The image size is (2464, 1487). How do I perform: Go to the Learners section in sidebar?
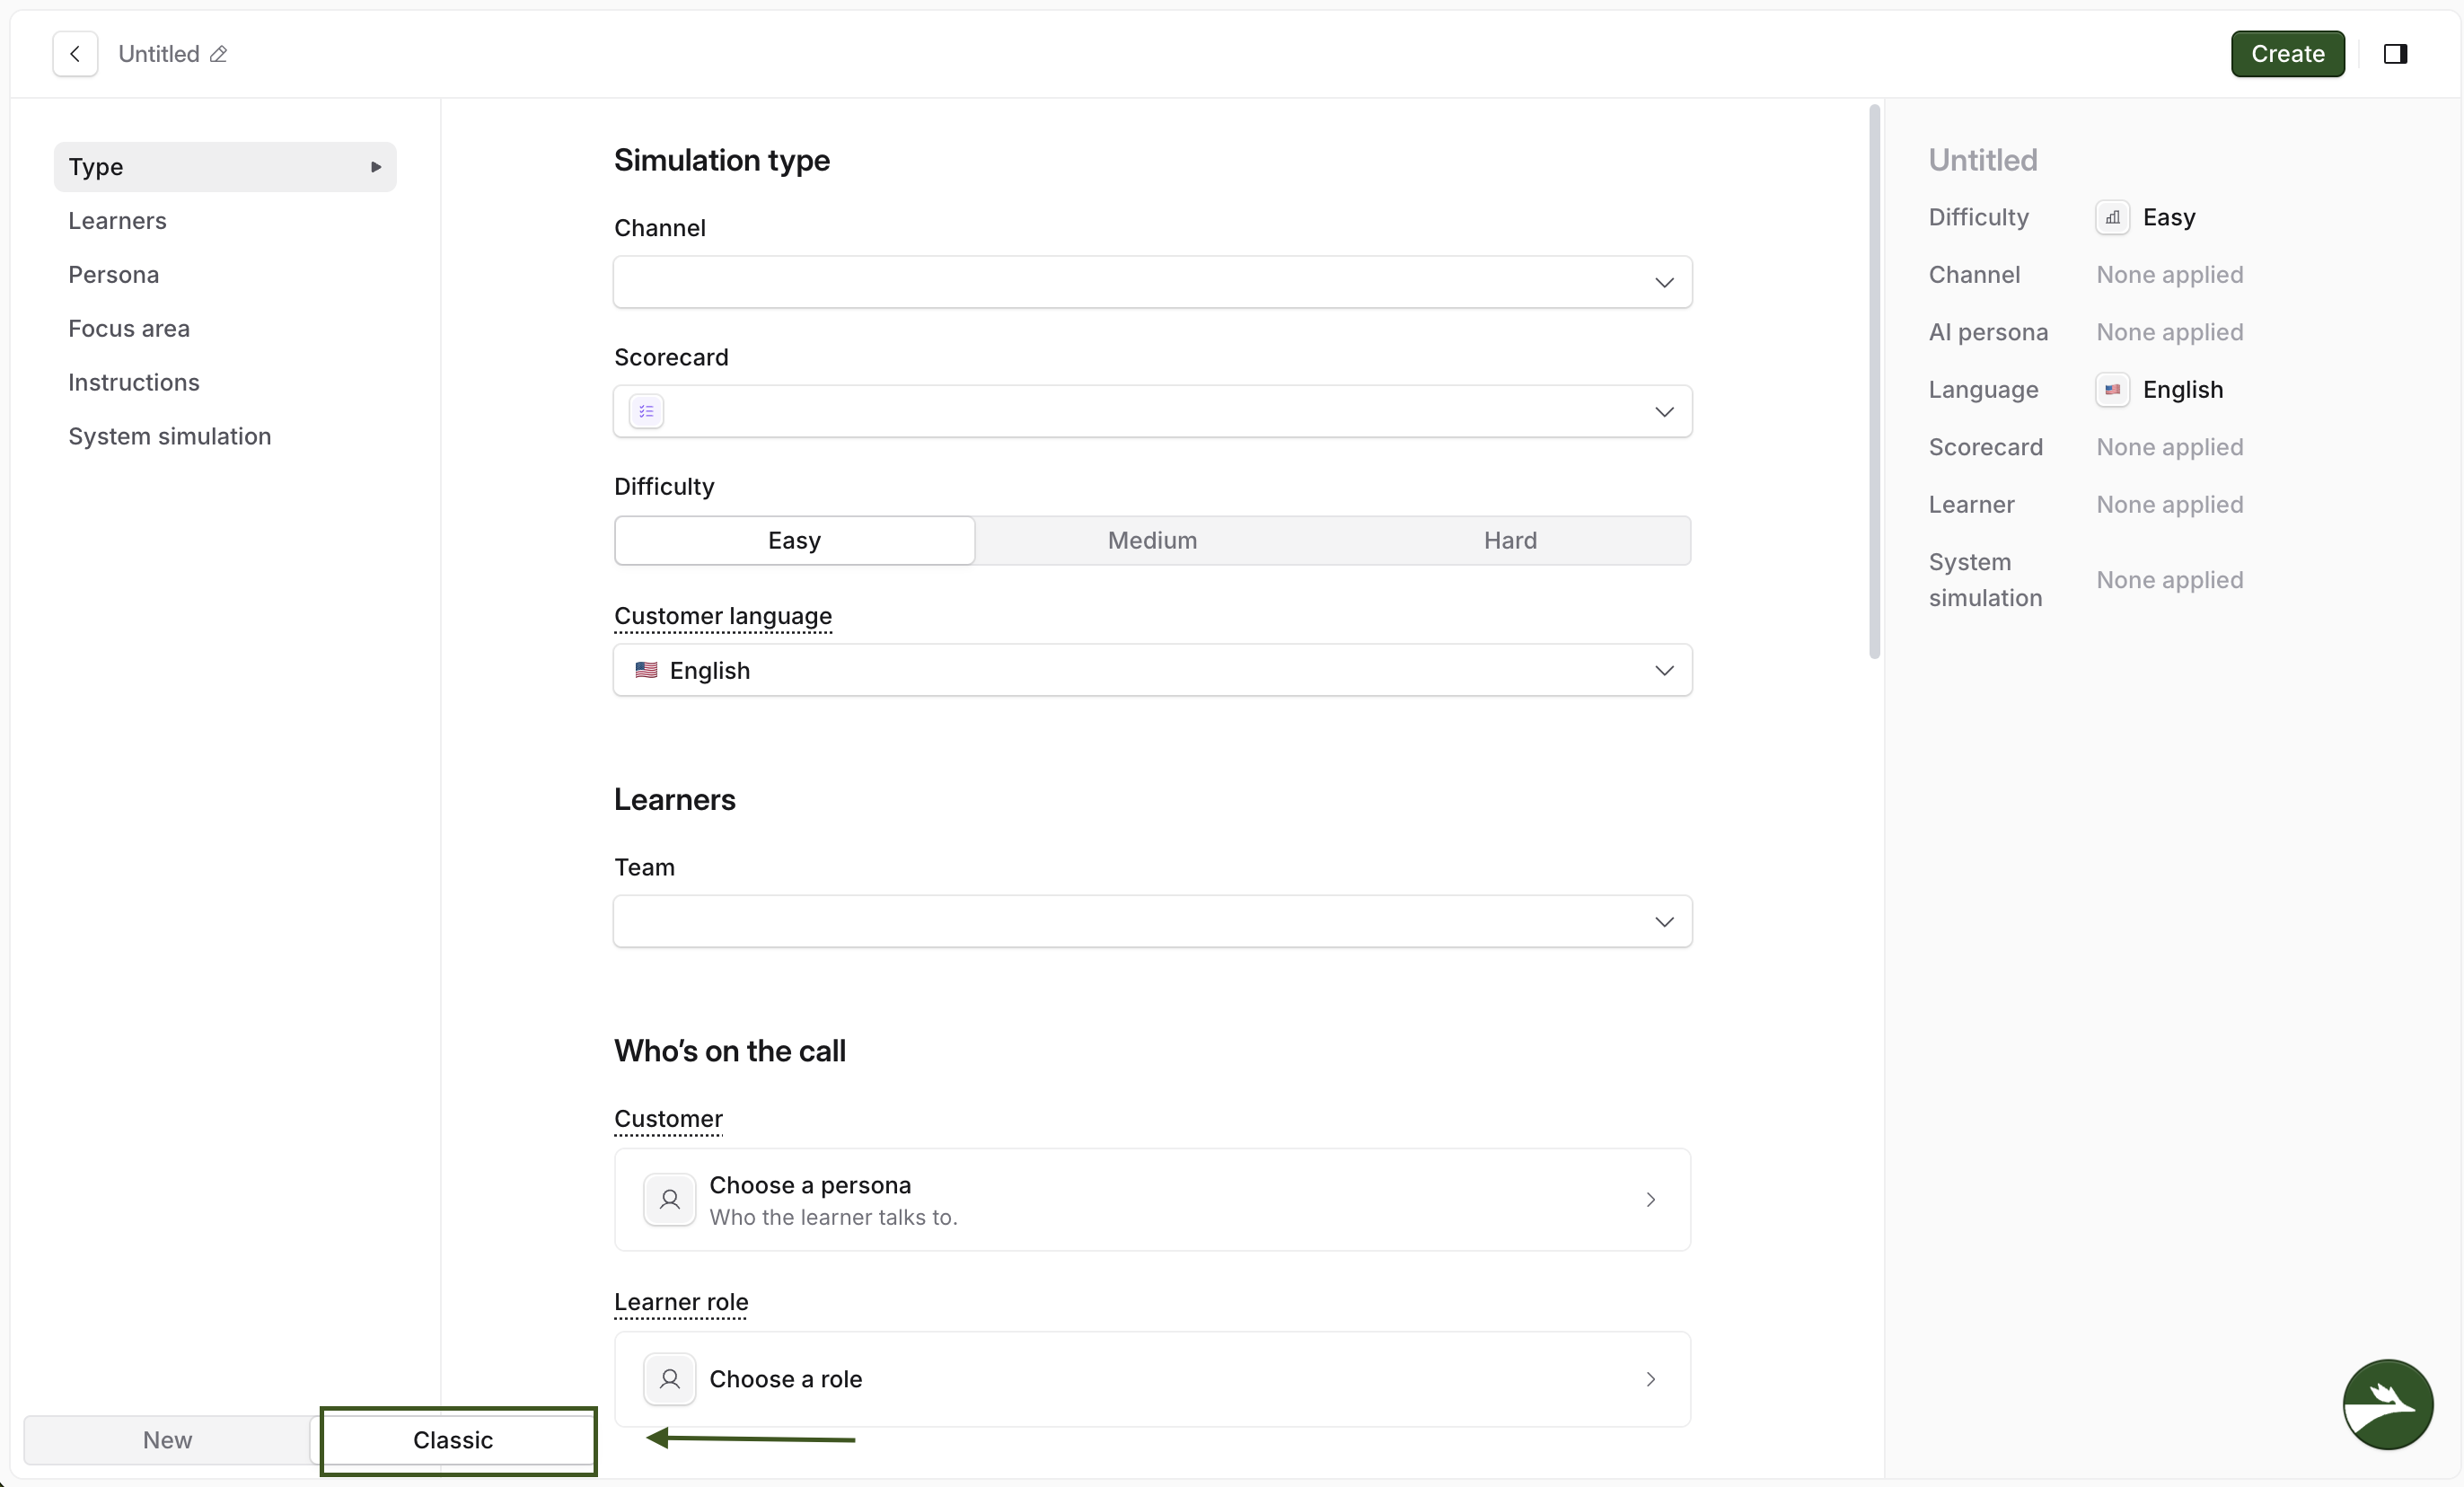point(117,220)
